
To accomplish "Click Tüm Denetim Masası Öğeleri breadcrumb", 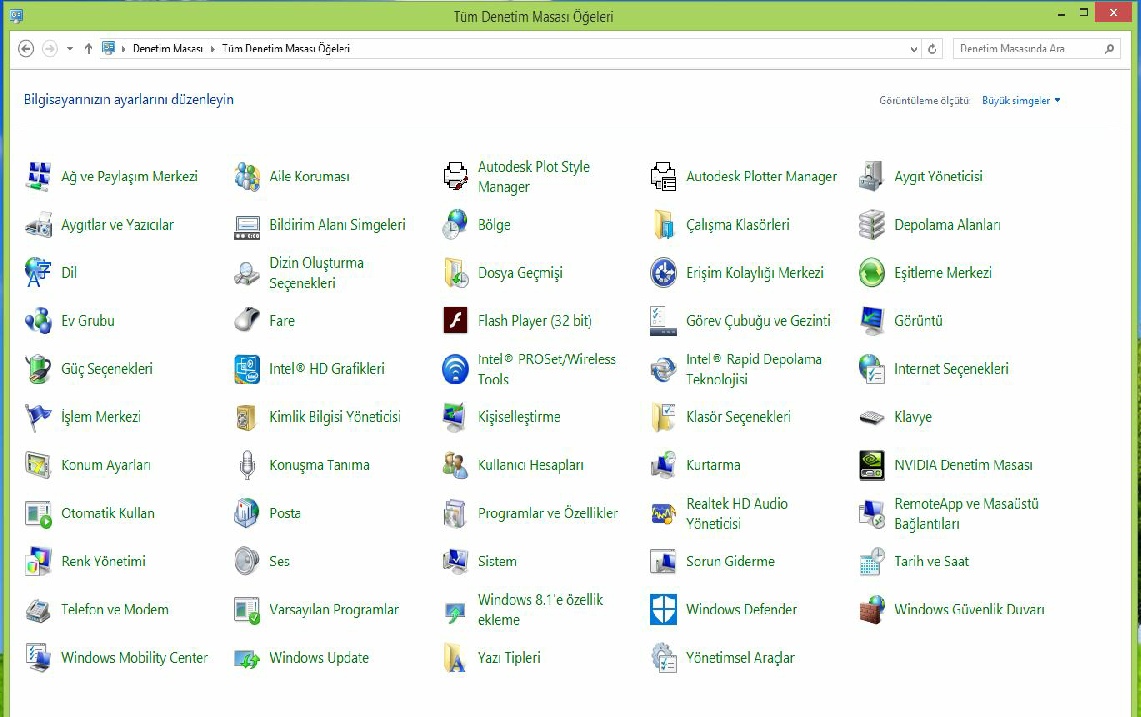I will coord(286,49).
